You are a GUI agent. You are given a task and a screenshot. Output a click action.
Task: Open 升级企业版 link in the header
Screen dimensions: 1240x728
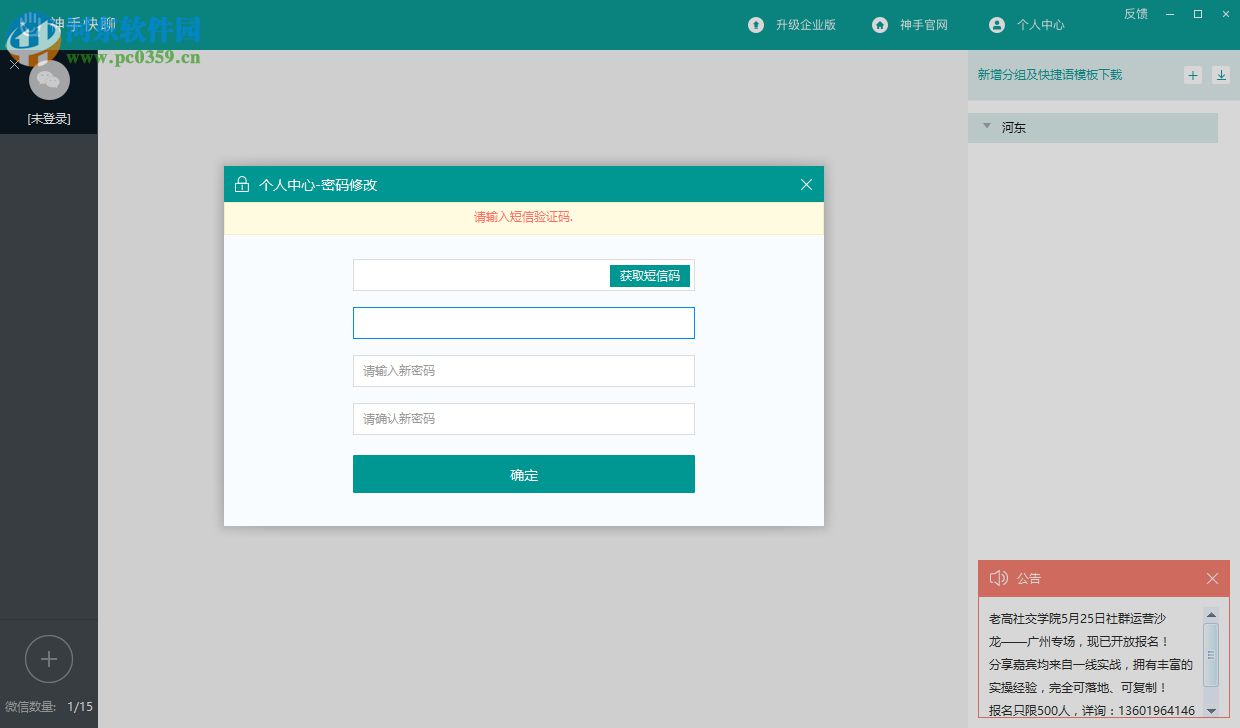[805, 25]
